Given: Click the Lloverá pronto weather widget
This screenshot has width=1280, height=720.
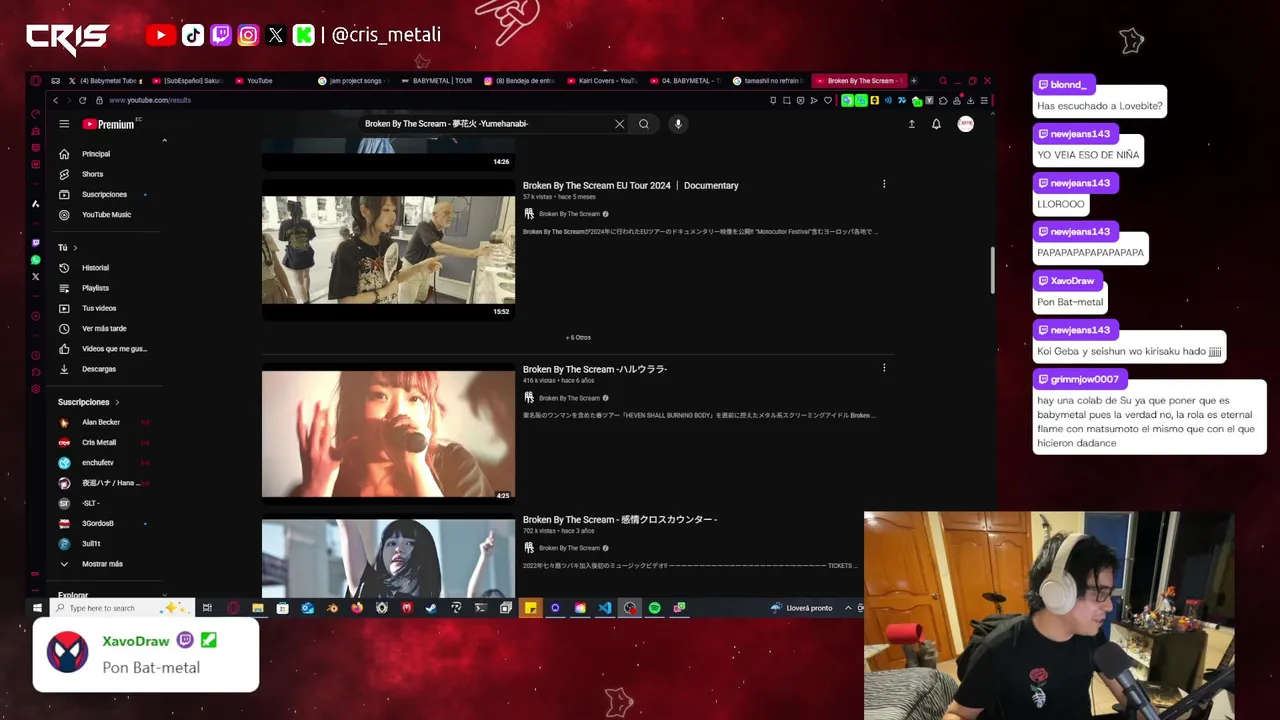Looking at the screenshot, I should (802, 608).
